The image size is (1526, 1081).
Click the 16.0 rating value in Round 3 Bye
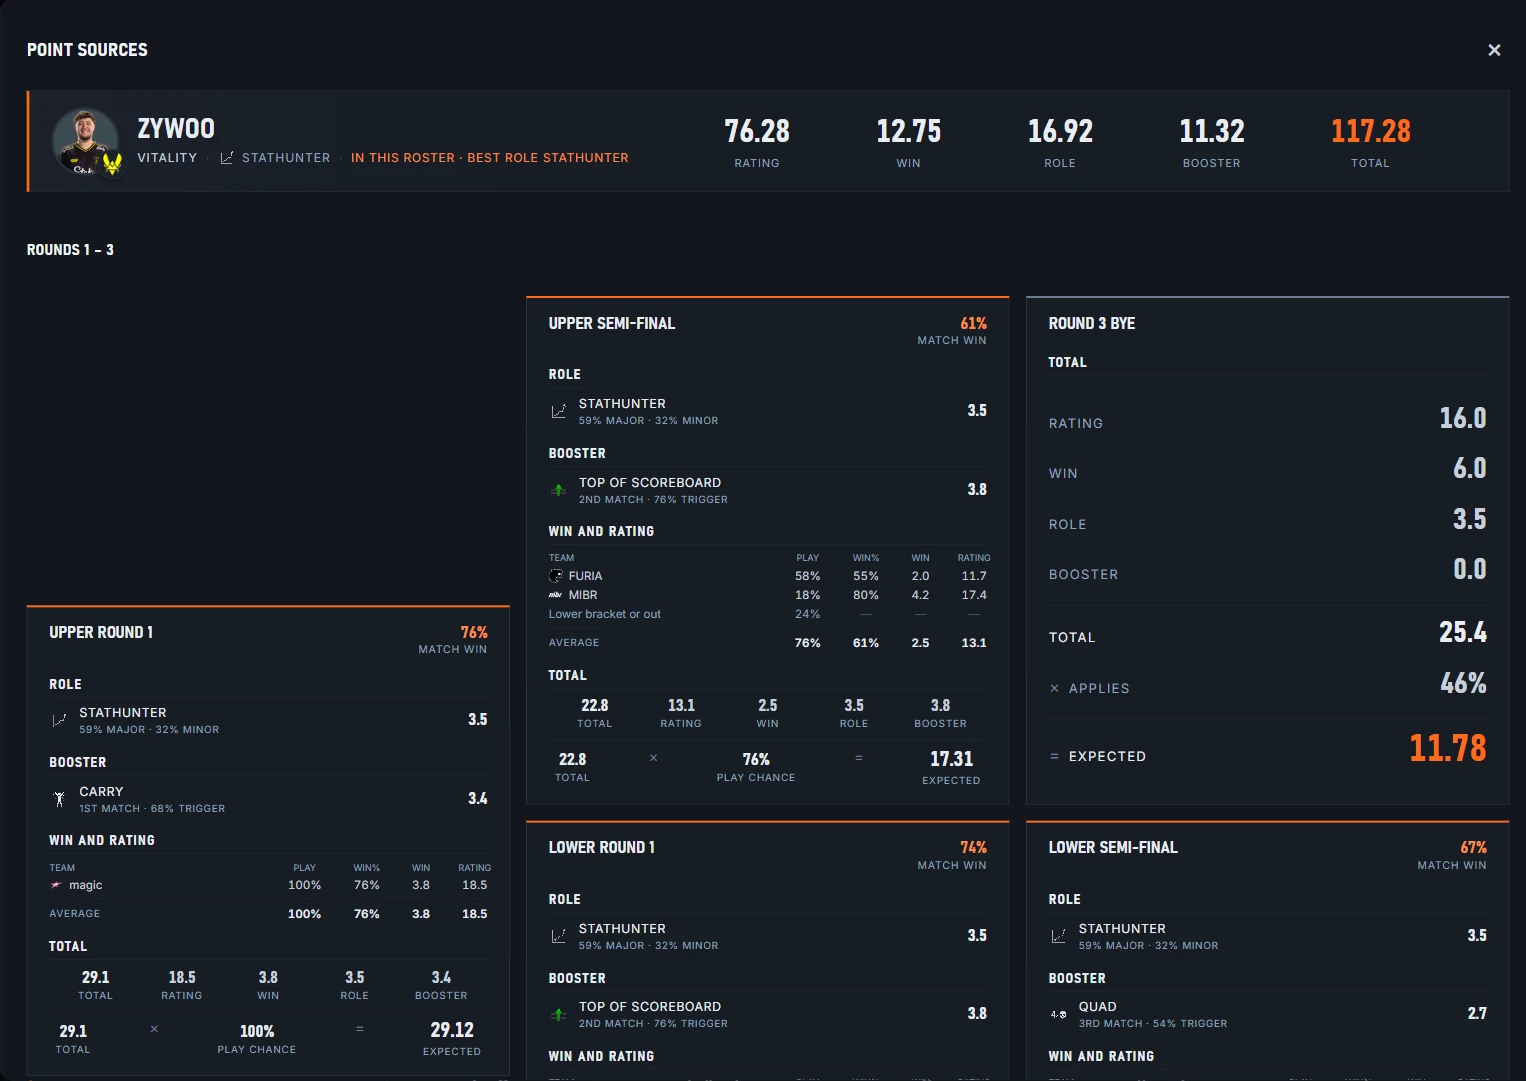[1463, 418]
